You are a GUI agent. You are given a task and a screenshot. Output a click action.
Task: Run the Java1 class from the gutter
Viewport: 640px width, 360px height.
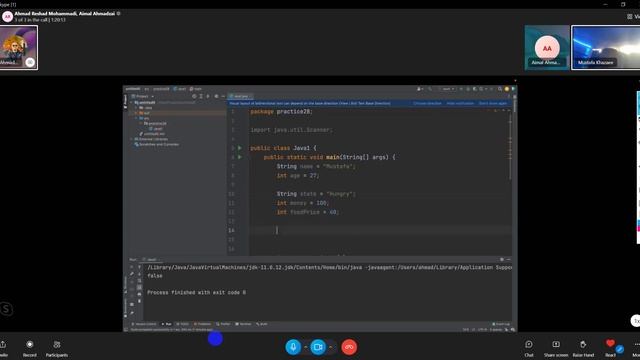tap(240, 148)
